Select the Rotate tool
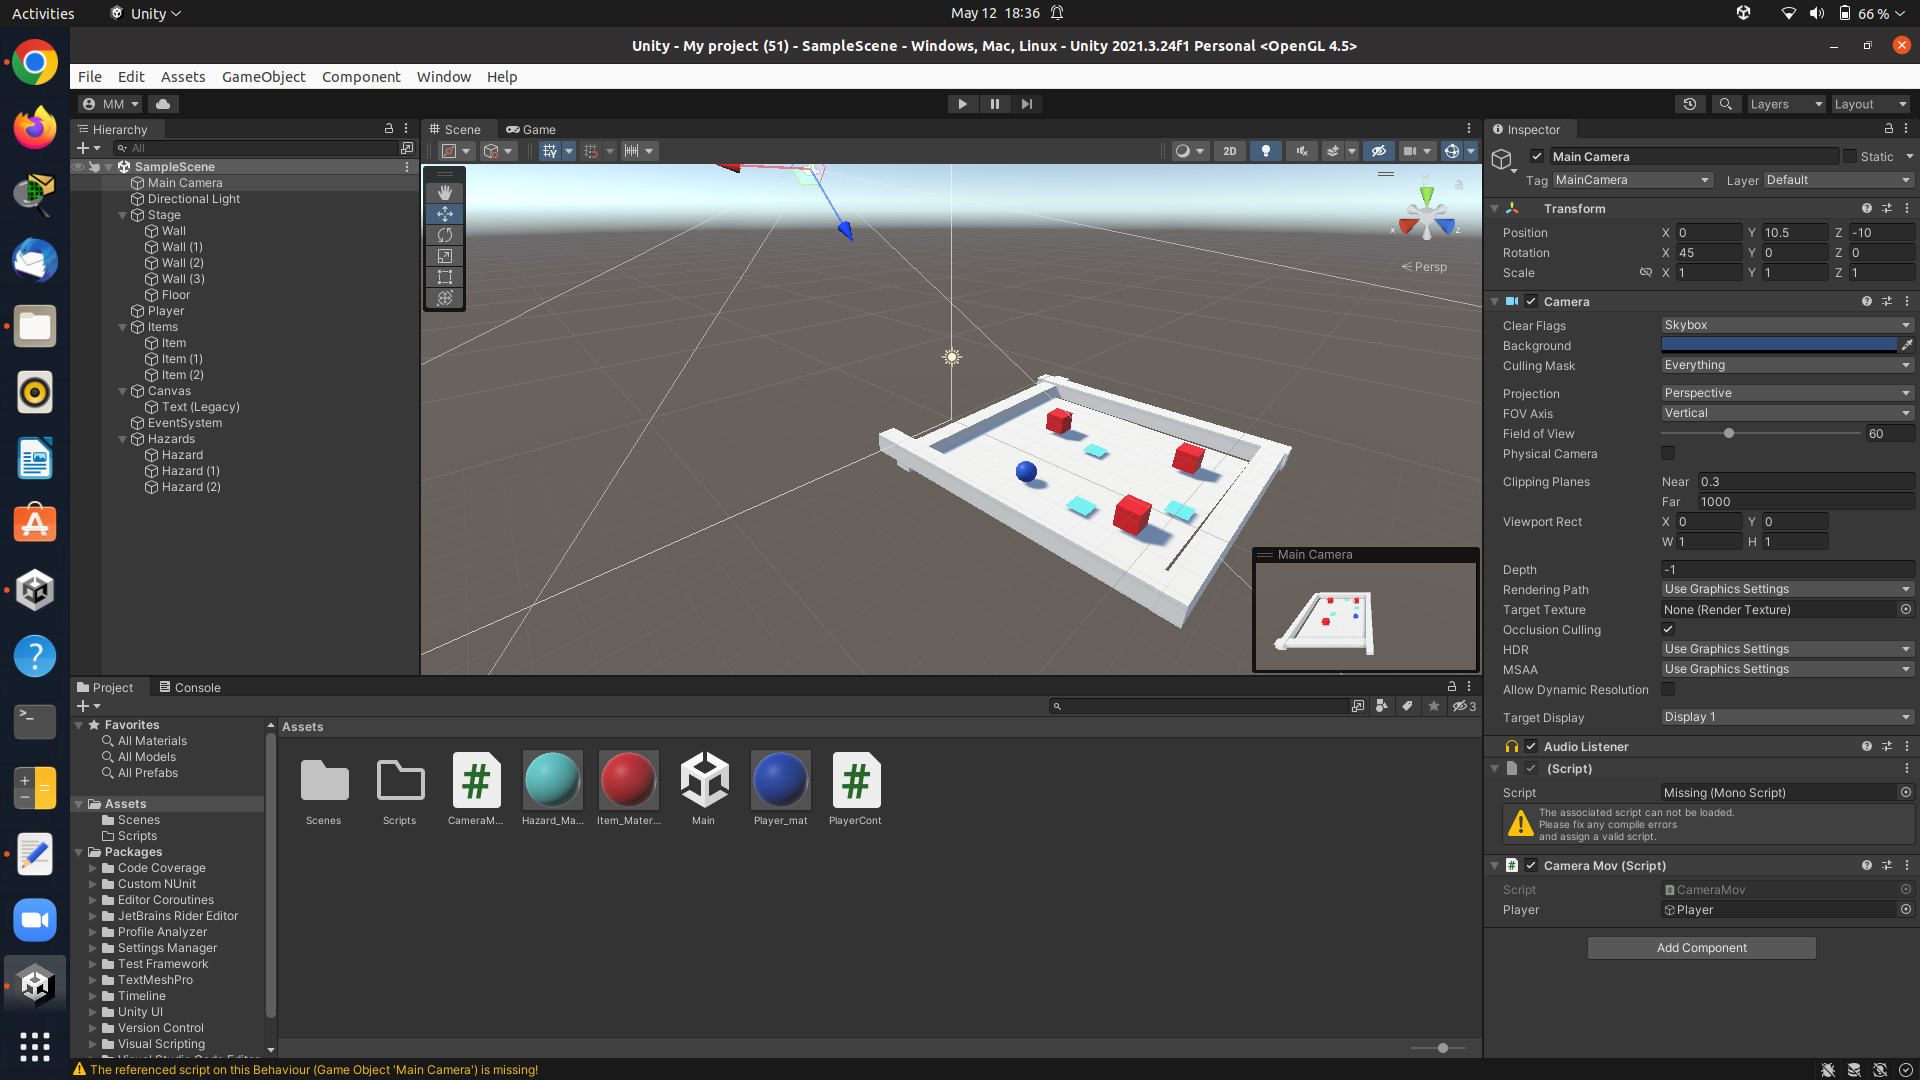This screenshot has width=1920, height=1080. [x=445, y=234]
